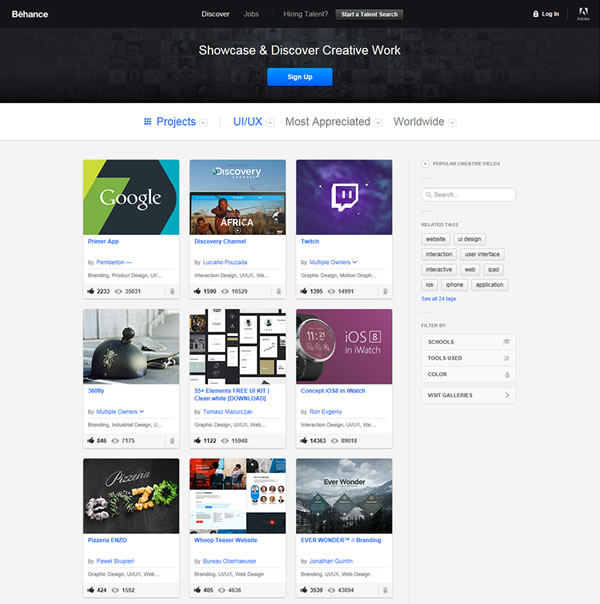600x604 pixels.
Task: Expand the Tools Used filter
Action: pos(468,358)
